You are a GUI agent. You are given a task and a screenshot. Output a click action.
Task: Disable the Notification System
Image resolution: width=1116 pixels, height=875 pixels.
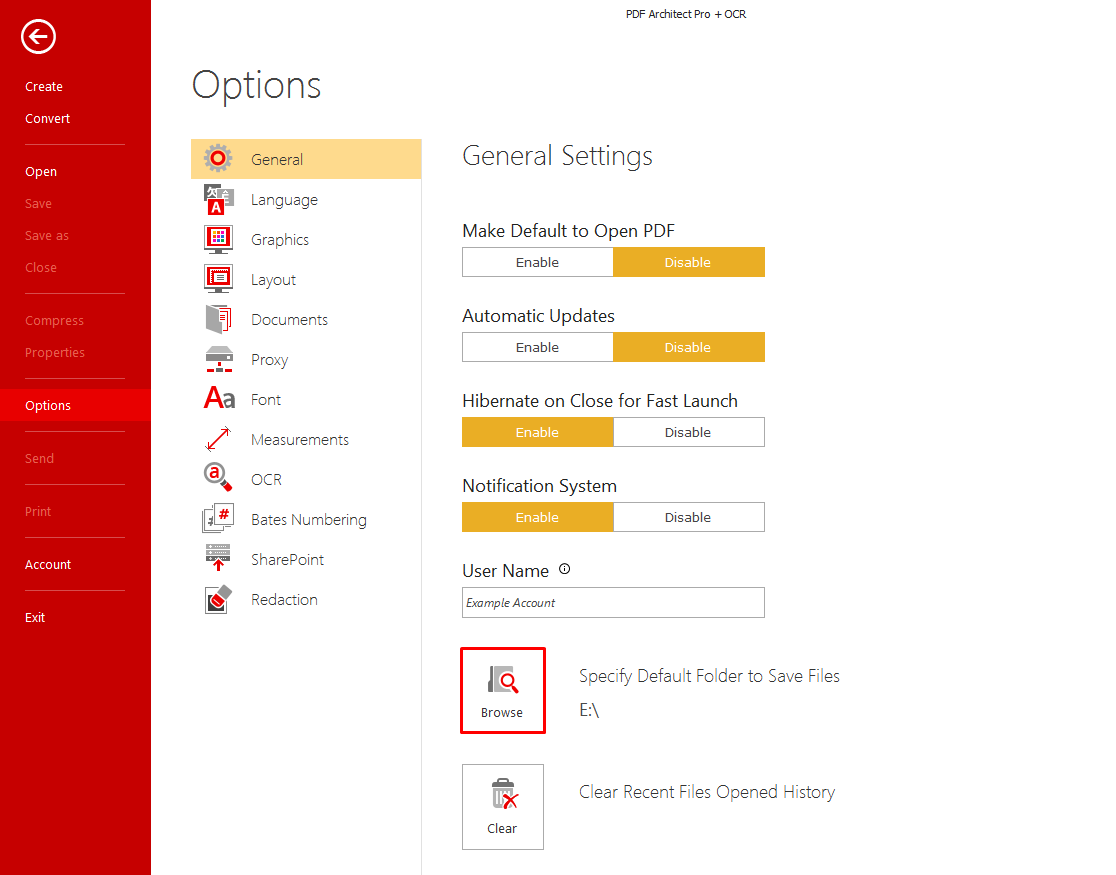coord(688,517)
